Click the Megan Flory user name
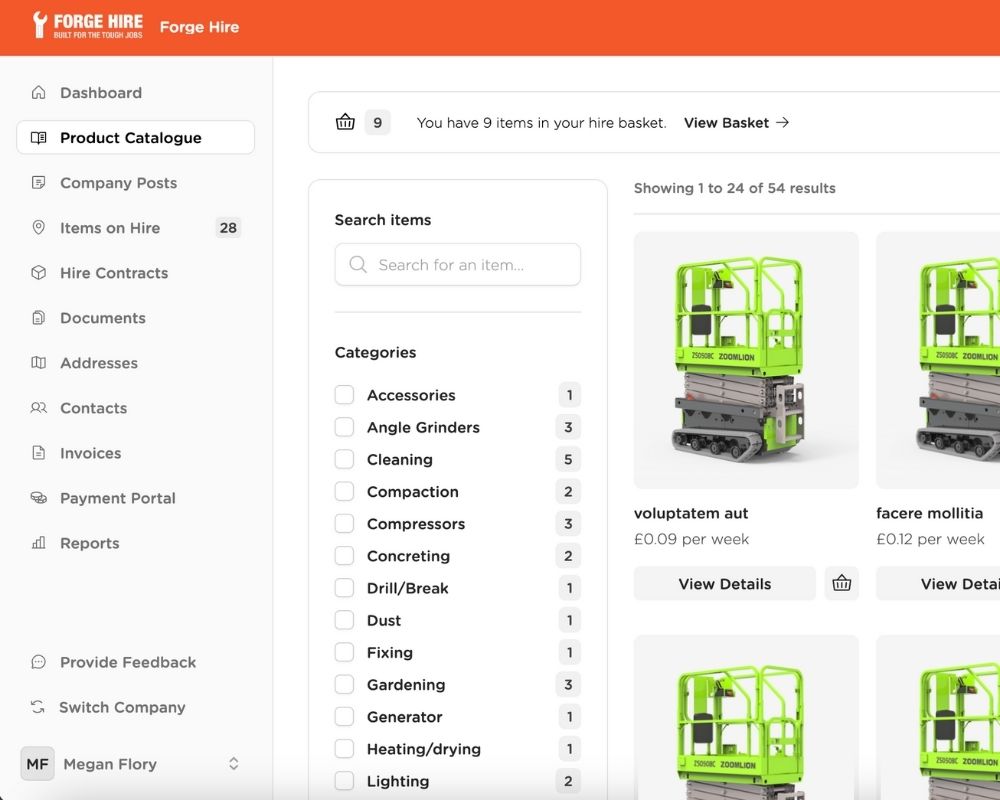 pyautogui.click(x=110, y=764)
